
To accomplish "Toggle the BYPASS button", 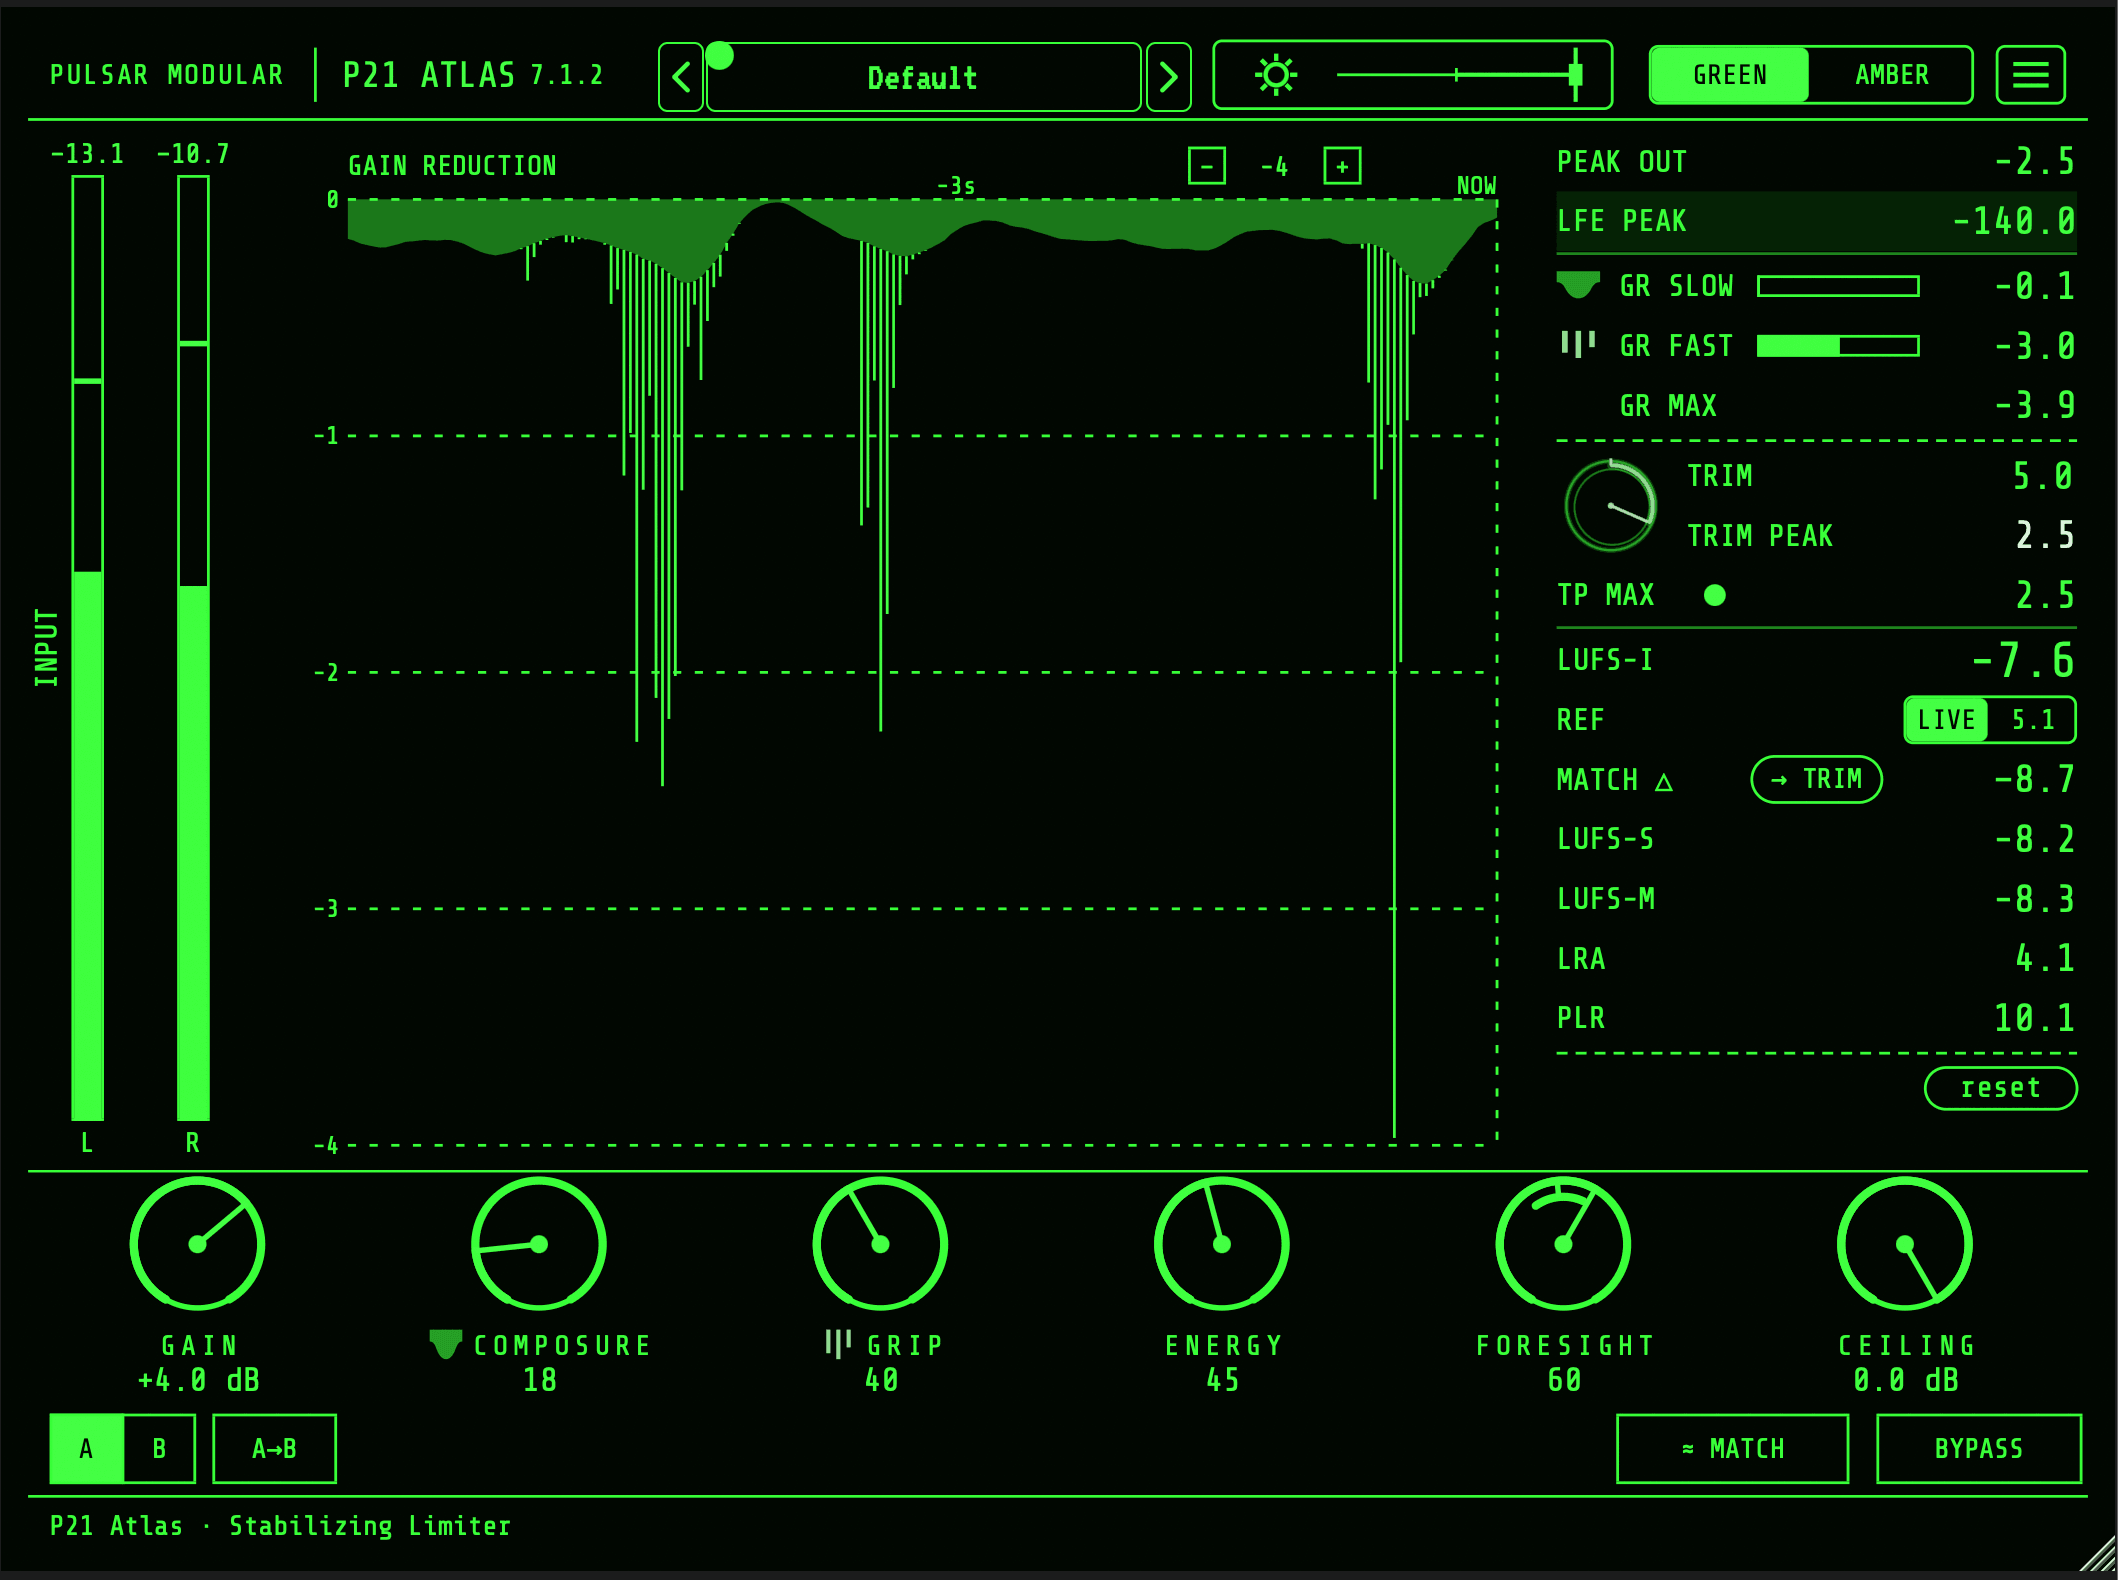I will [x=1979, y=1449].
